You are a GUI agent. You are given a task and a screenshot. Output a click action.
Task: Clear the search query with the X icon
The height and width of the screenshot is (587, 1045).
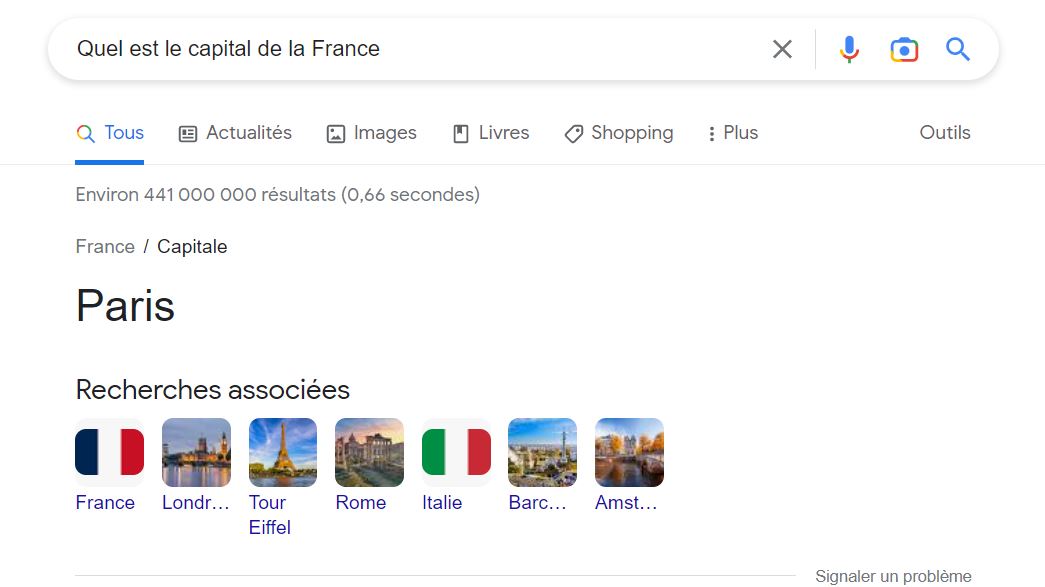pos(782,48)
